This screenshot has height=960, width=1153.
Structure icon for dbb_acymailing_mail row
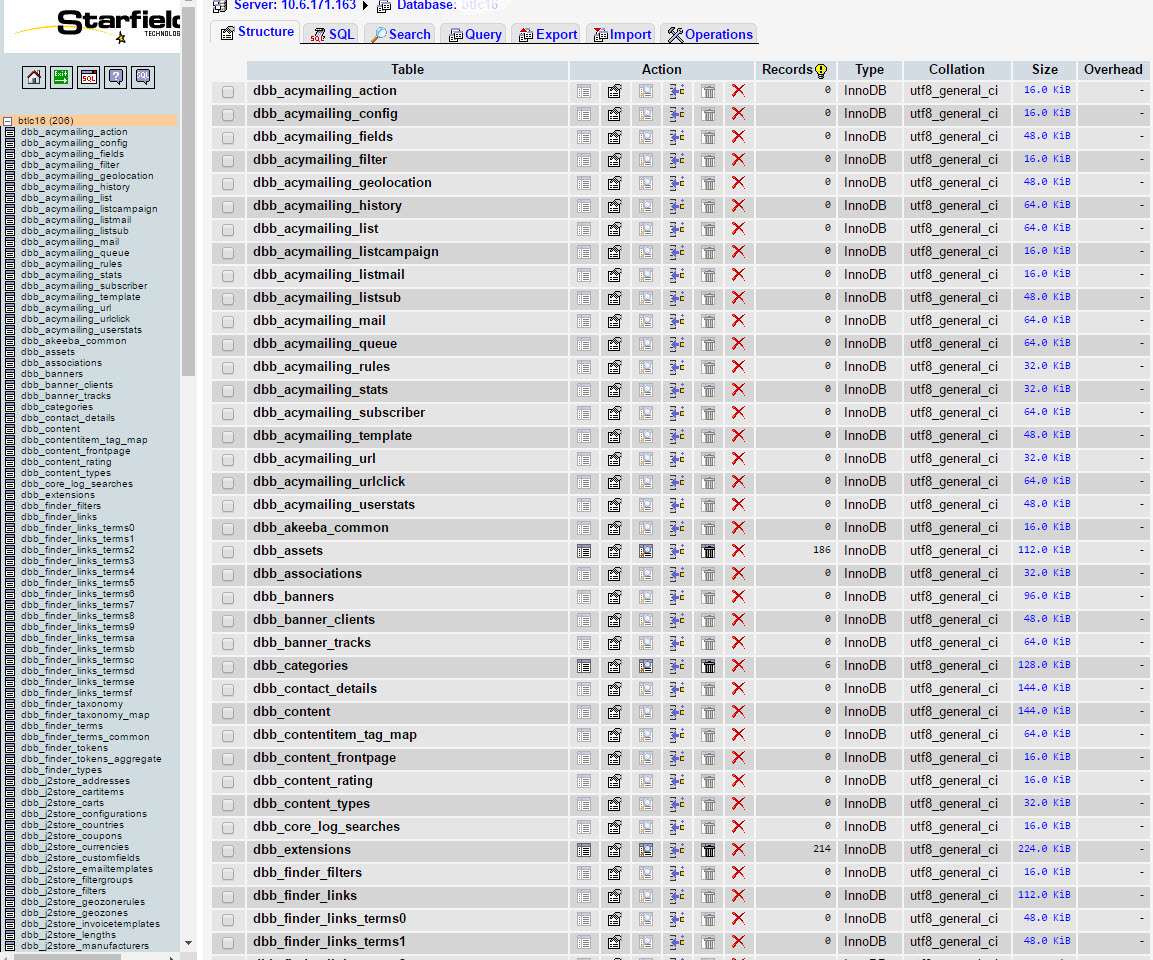(x=615, y=321)
